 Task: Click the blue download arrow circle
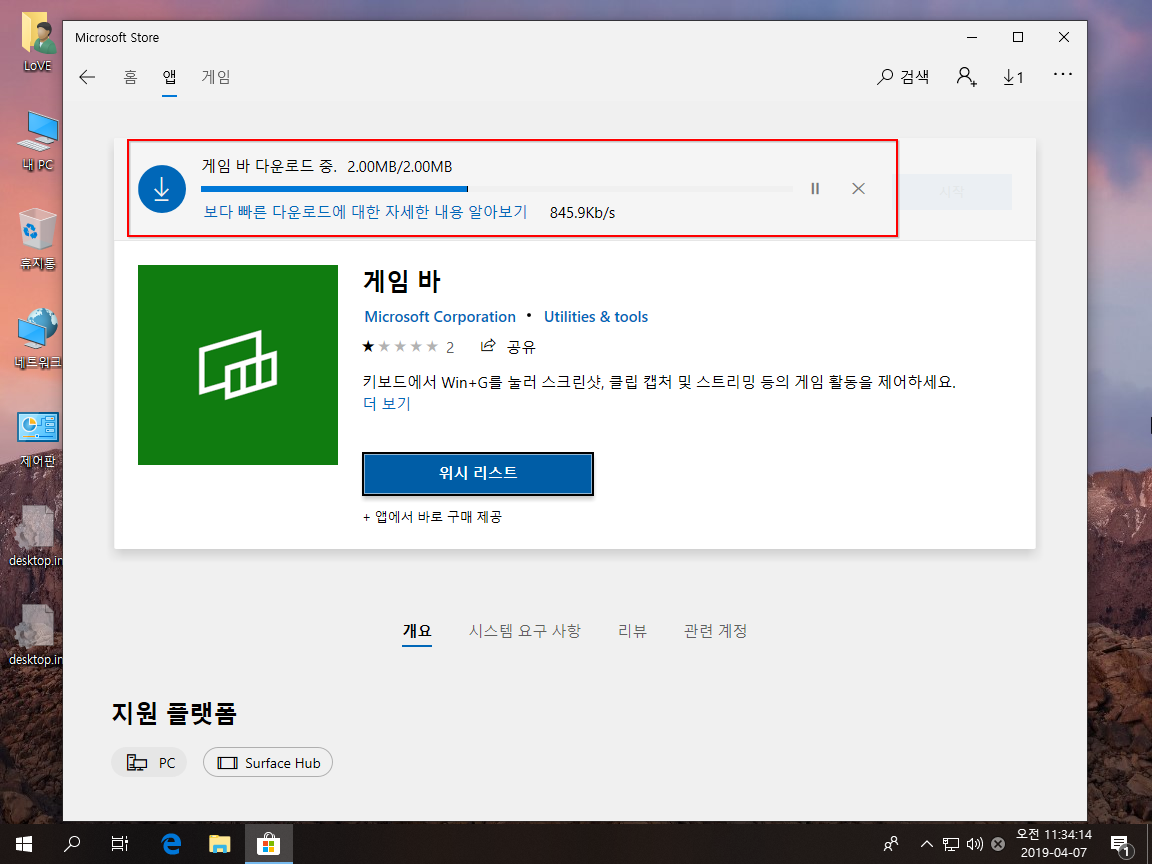point(162,189)
